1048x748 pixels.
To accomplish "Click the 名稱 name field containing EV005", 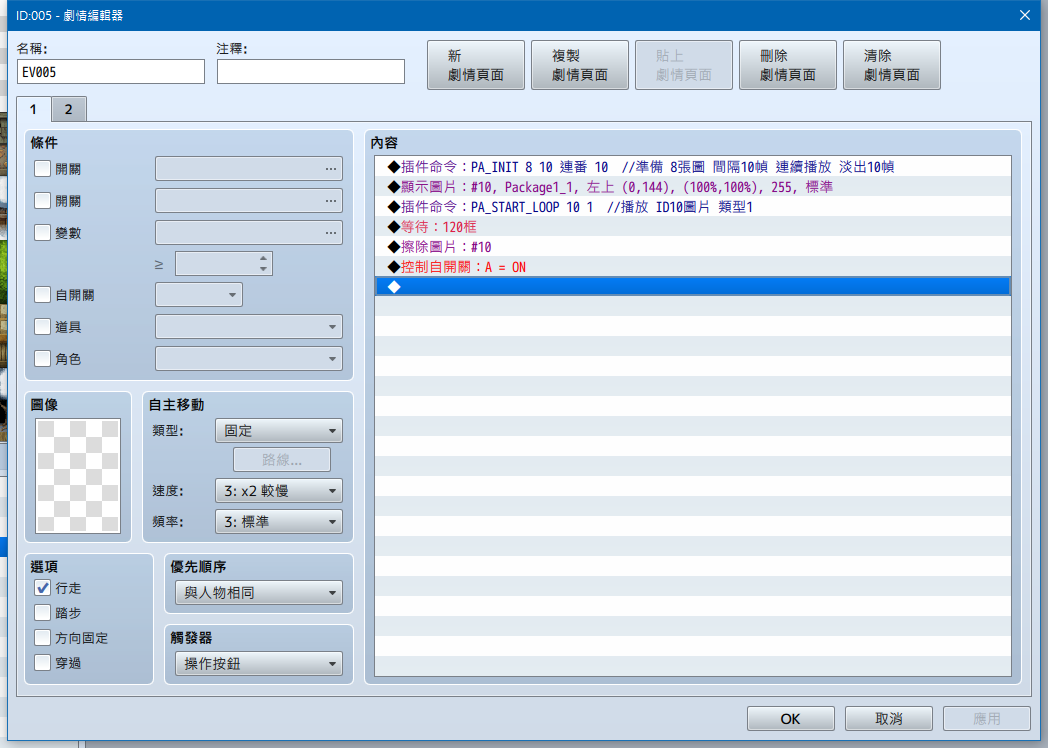I will click(111, 72).
